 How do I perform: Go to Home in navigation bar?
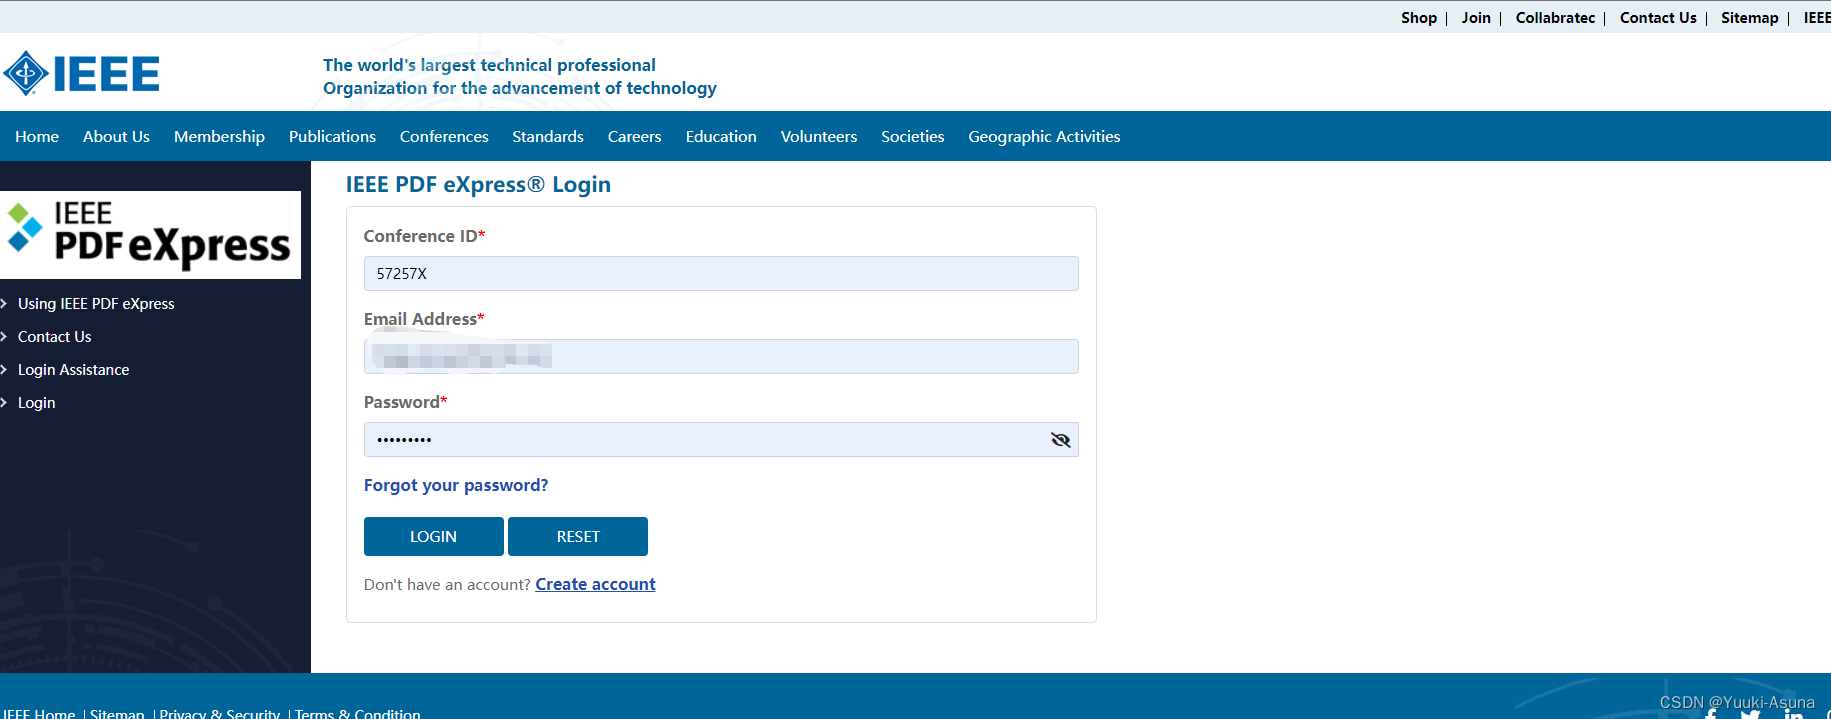37,136
